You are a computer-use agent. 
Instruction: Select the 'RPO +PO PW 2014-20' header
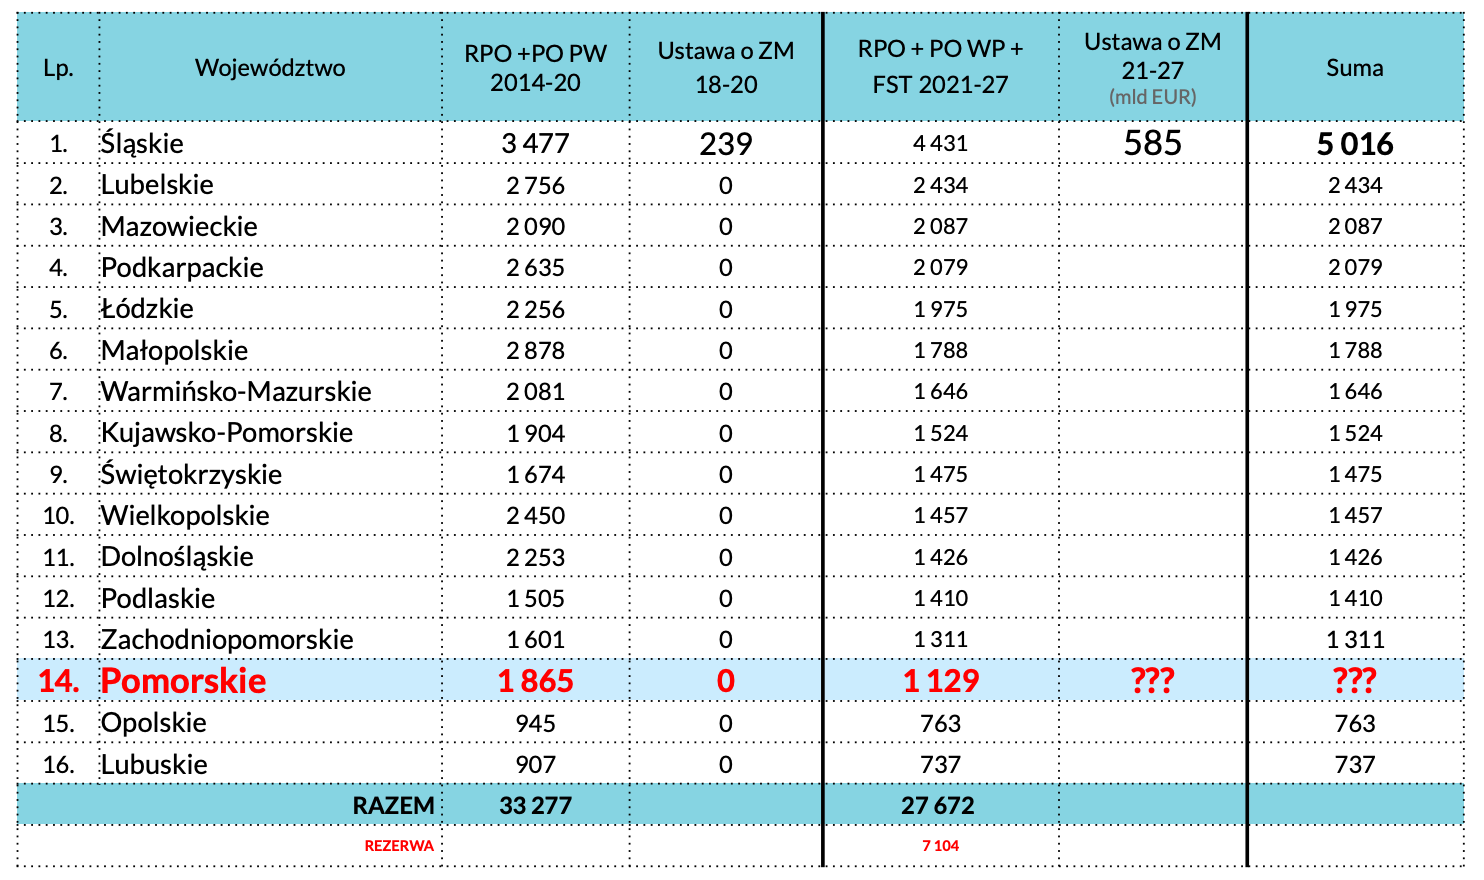coord(535,68)
